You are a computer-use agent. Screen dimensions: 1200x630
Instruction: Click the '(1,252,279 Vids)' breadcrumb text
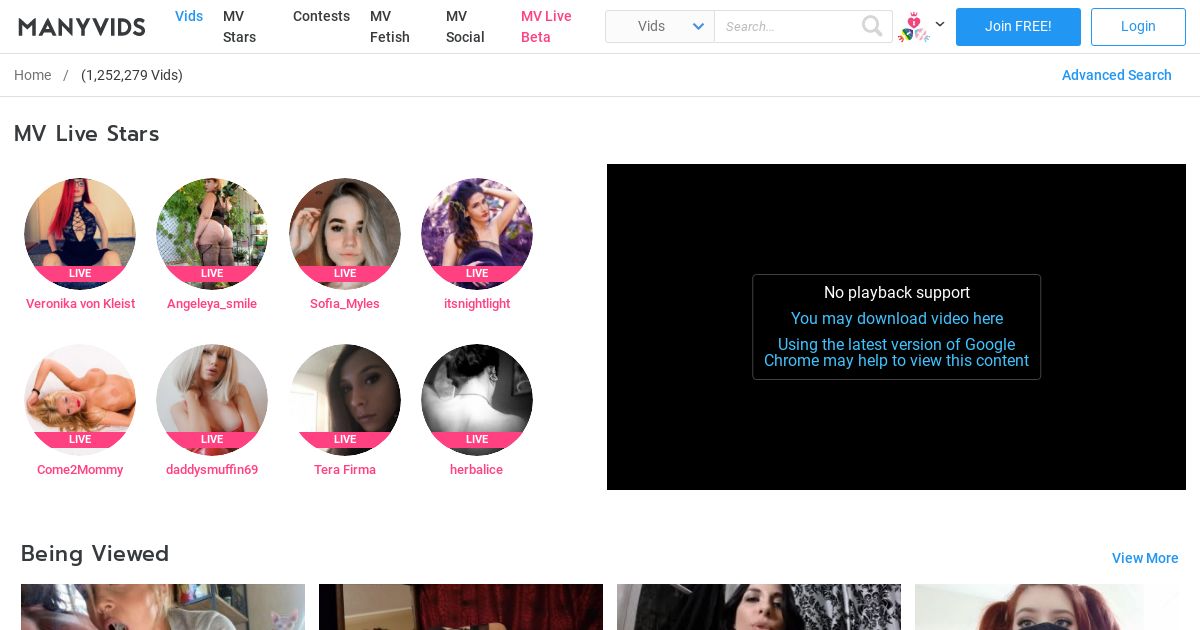132,75
